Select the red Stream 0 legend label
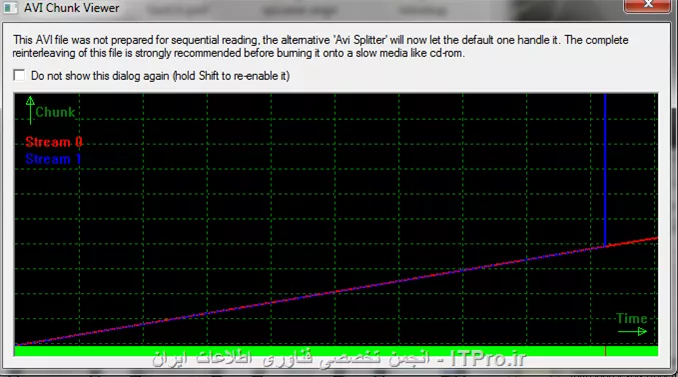Viewport: 678px width, 377px height. click(54, 142)
